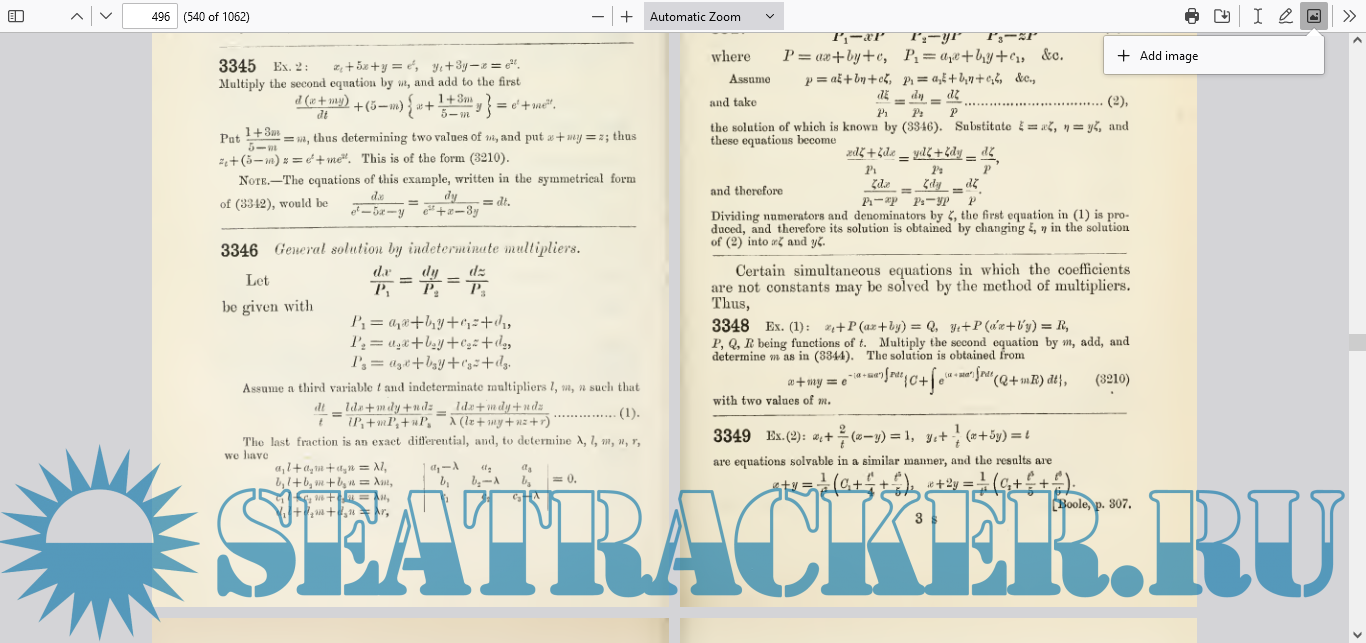Screen dimensions: 1366x643
Task: Open the Automatic Zoom dropdown
Action: 713,16
